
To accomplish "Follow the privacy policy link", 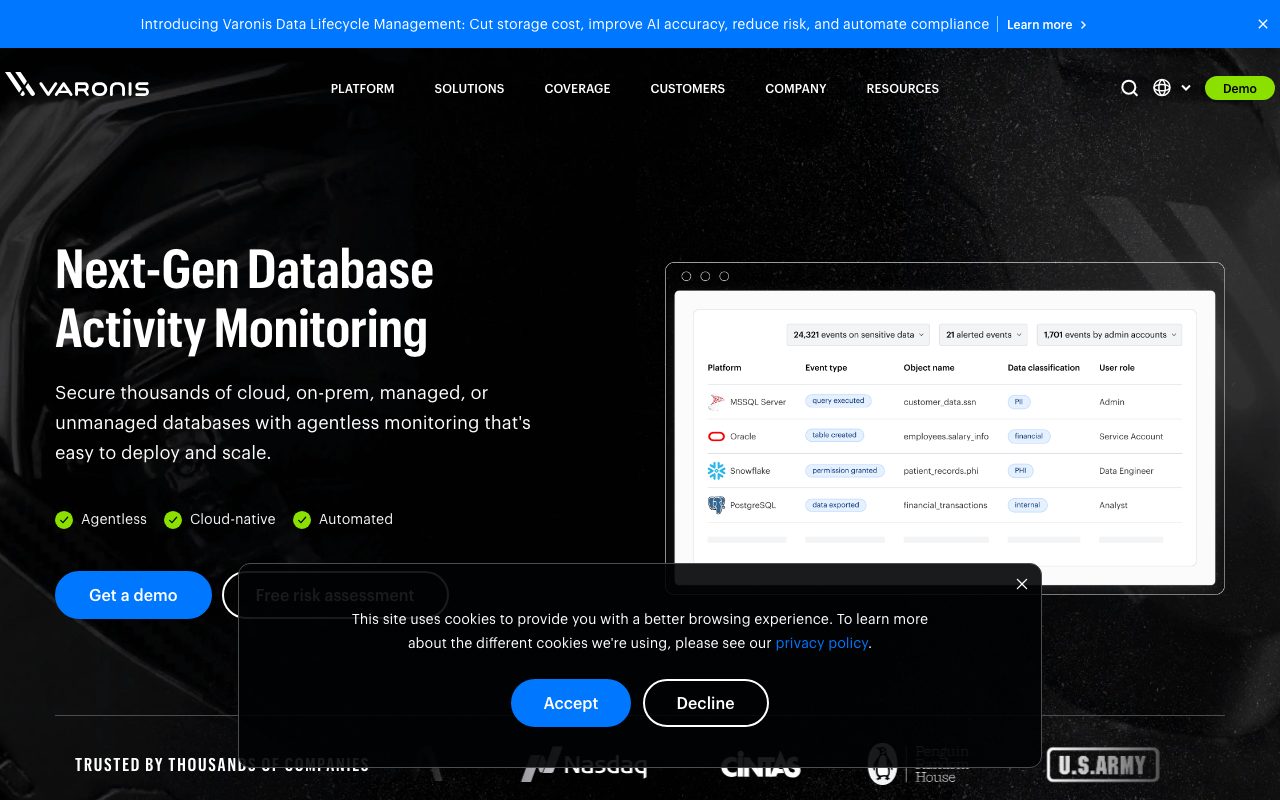I will [x=822, y=643].
